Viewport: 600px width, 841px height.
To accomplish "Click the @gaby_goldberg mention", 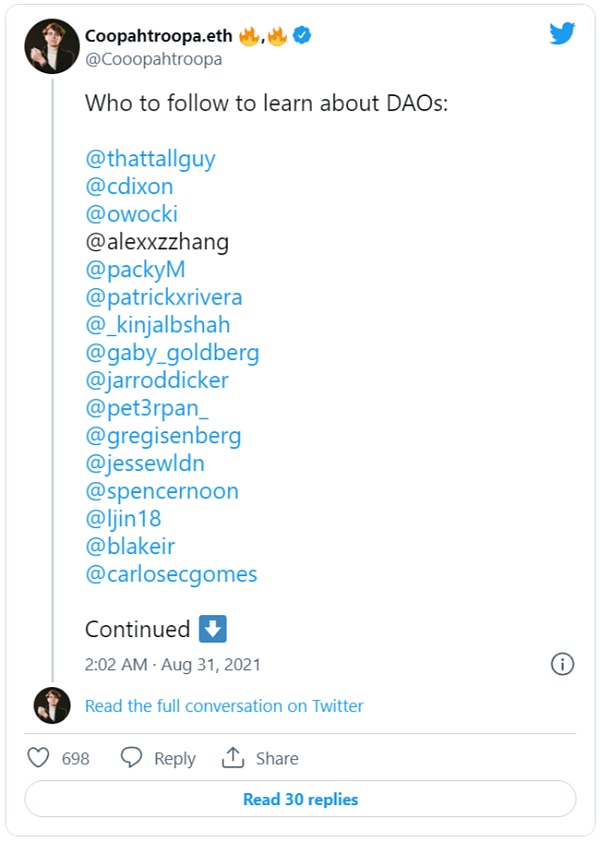I will pos(172,353).
